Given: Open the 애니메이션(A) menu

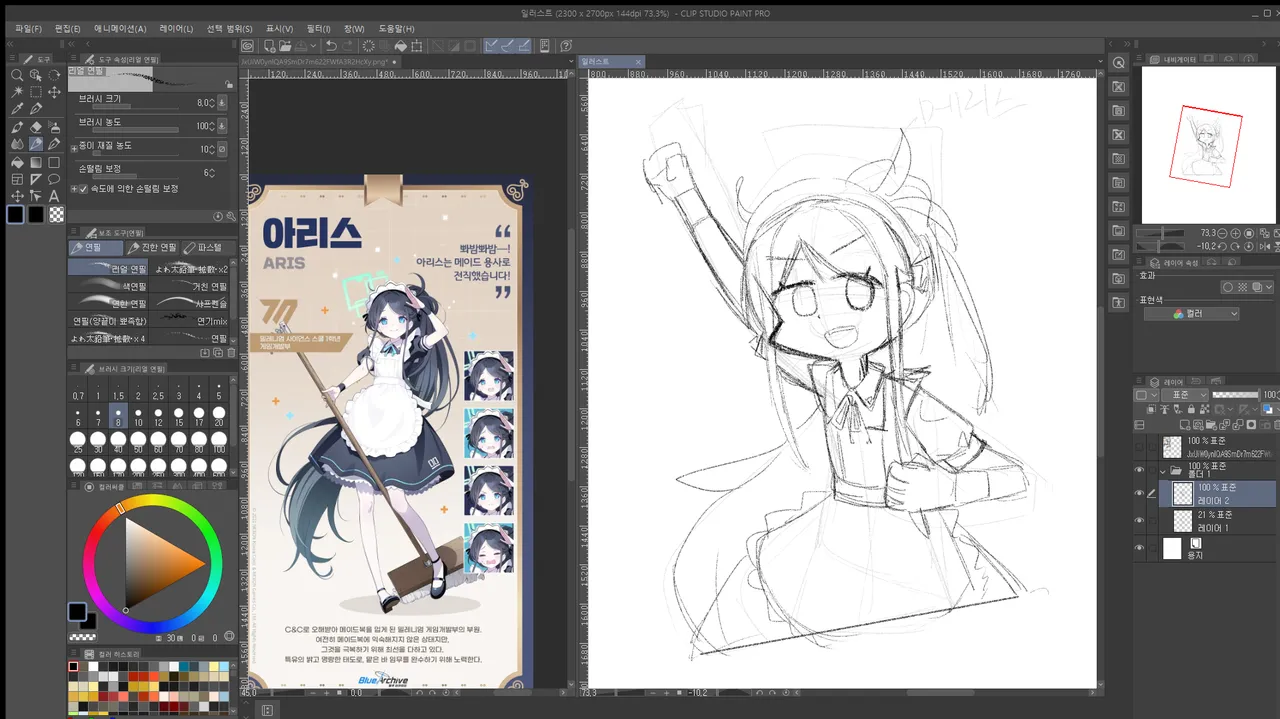Looking at the screenshot, I should 120,29.
